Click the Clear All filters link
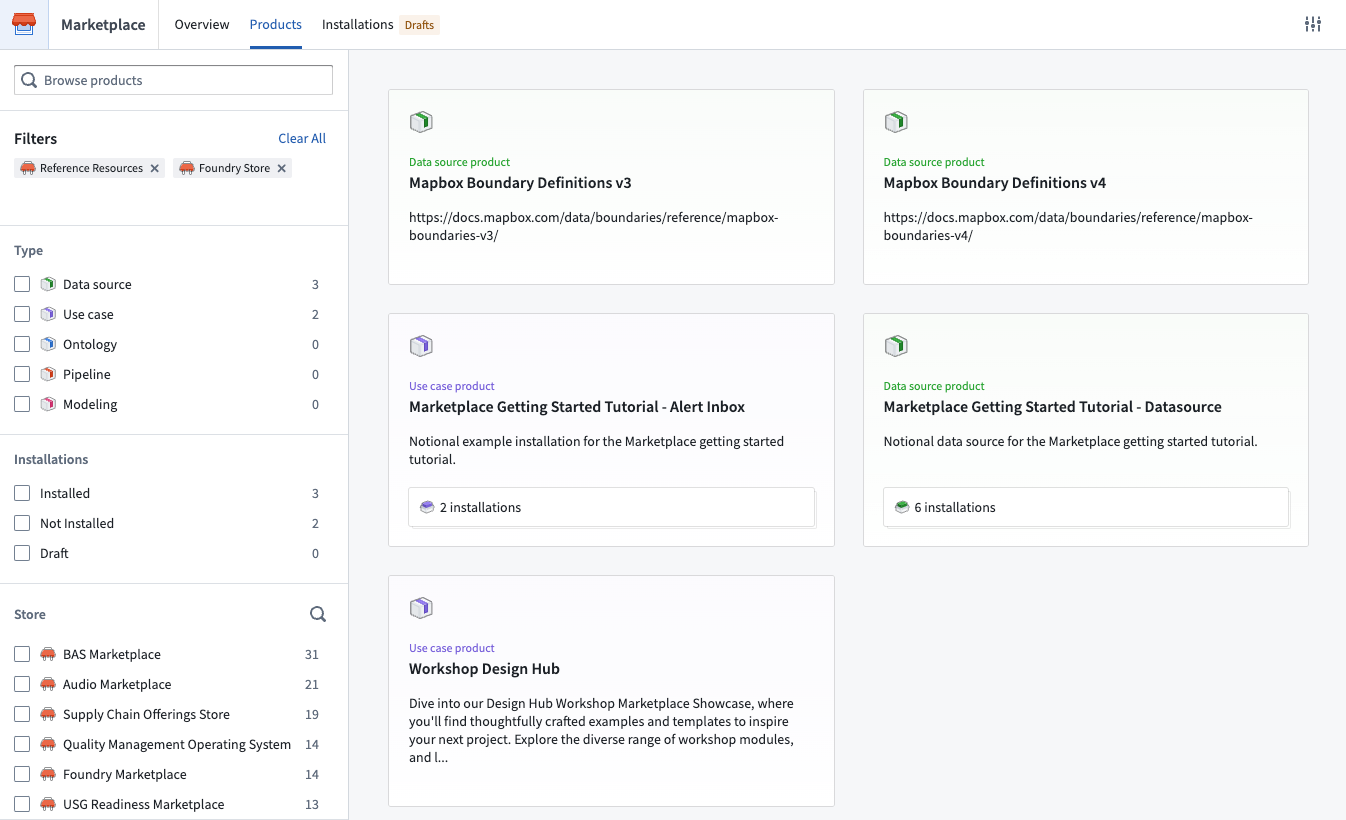1346x820 pixels. tap(302, 138)
